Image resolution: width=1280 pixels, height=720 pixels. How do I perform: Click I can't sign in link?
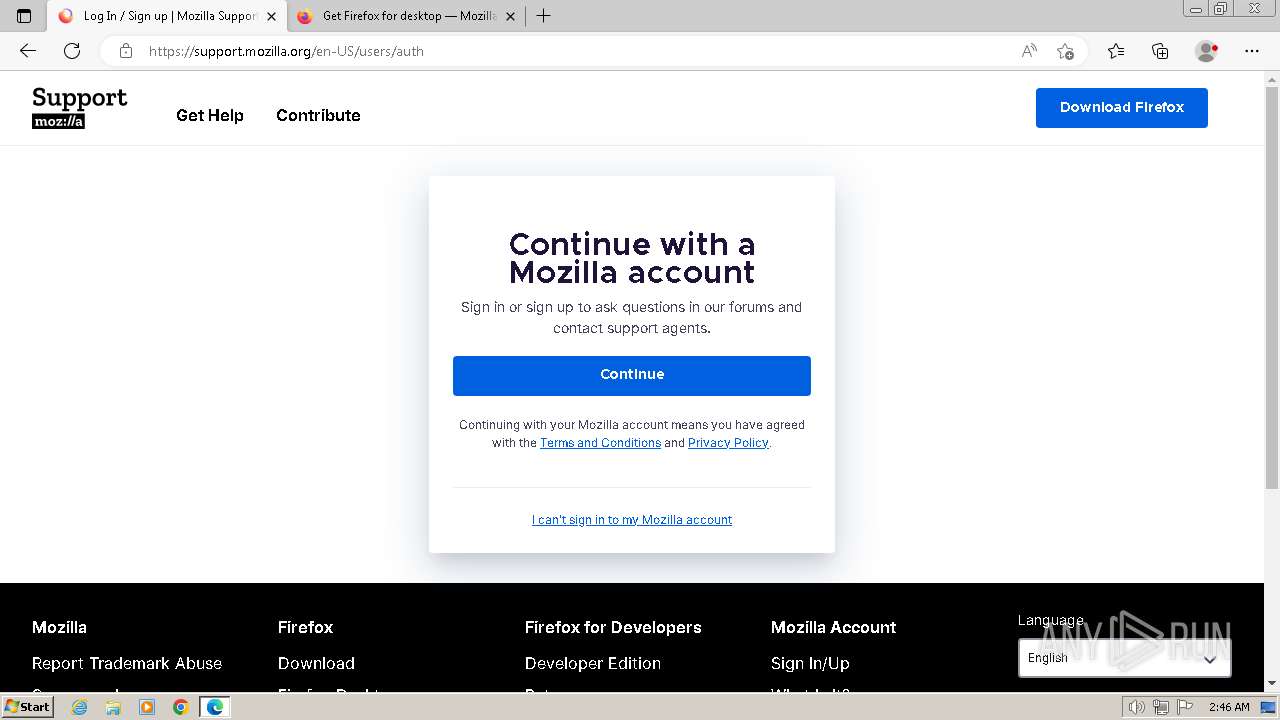tap(632, 520)
